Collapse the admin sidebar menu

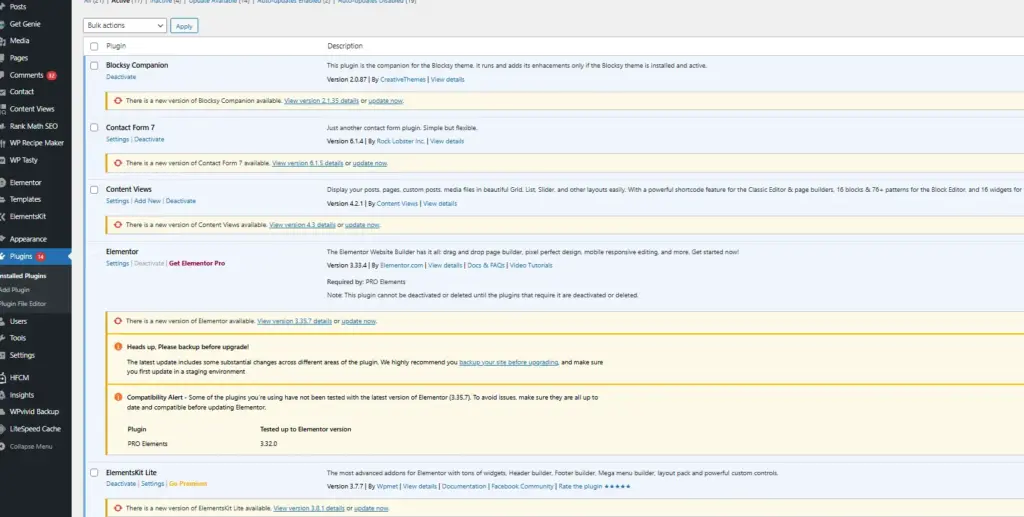pyautogui.click(x=28, y=446)
